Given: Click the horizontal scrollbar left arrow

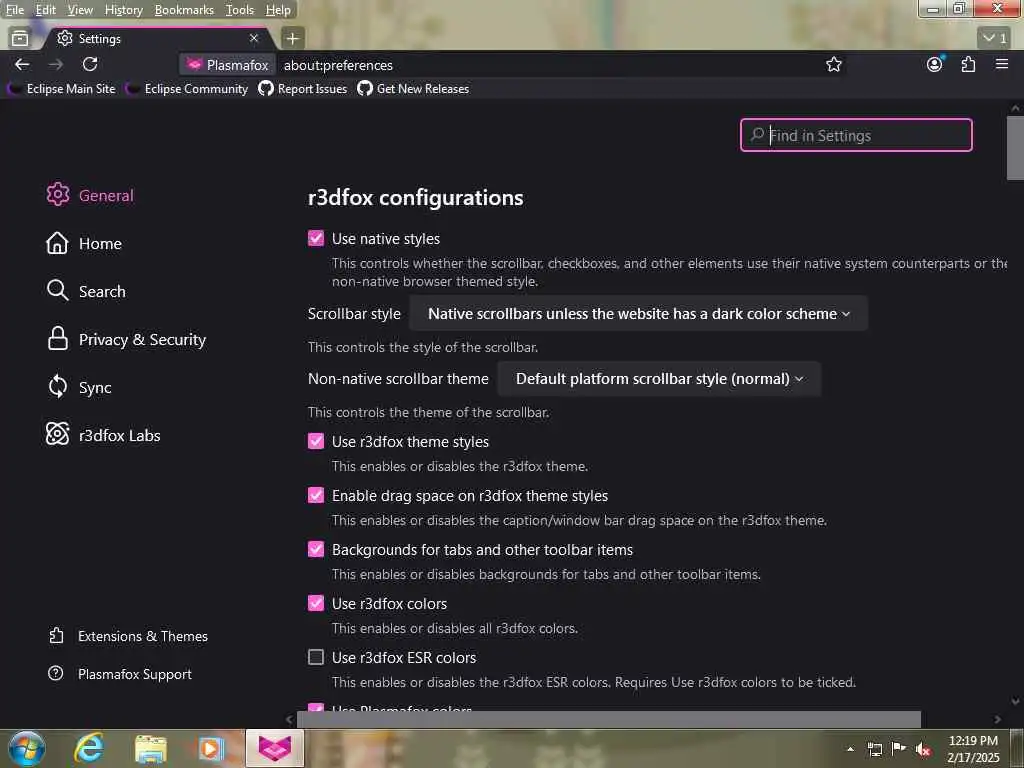Looking at the screenshot, I should coord(289,720).
